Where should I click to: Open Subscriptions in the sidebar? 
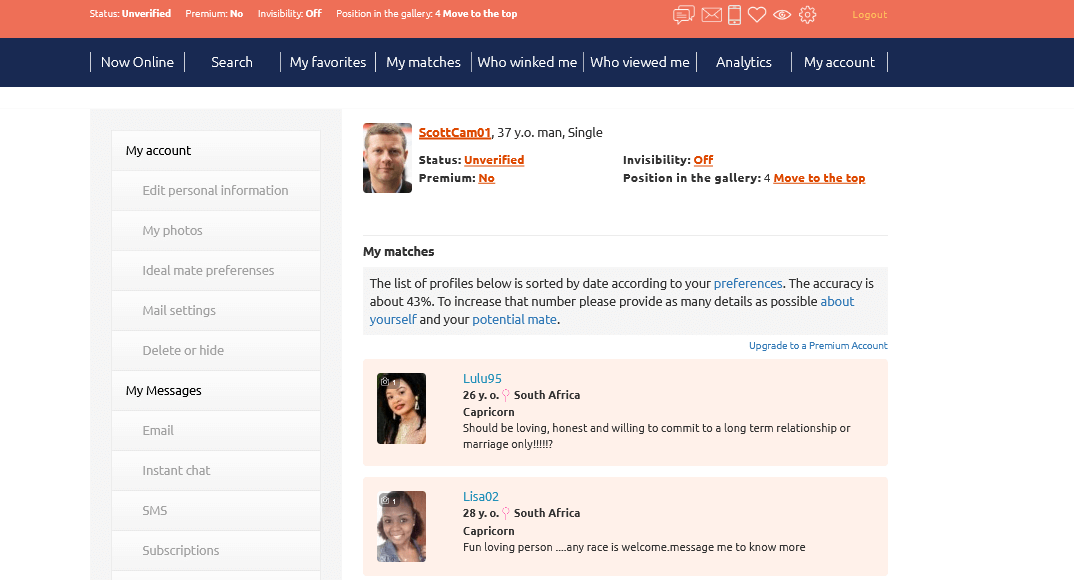pos(216,551)
